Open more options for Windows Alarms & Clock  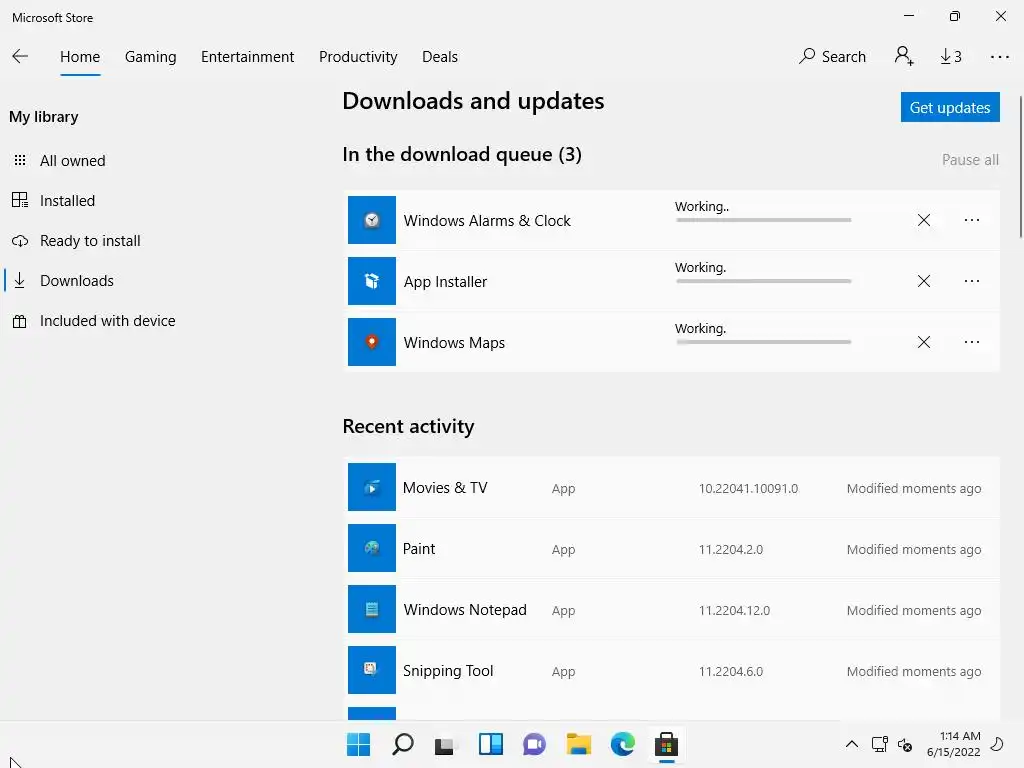pyautogui.click(x=972, y=220)
